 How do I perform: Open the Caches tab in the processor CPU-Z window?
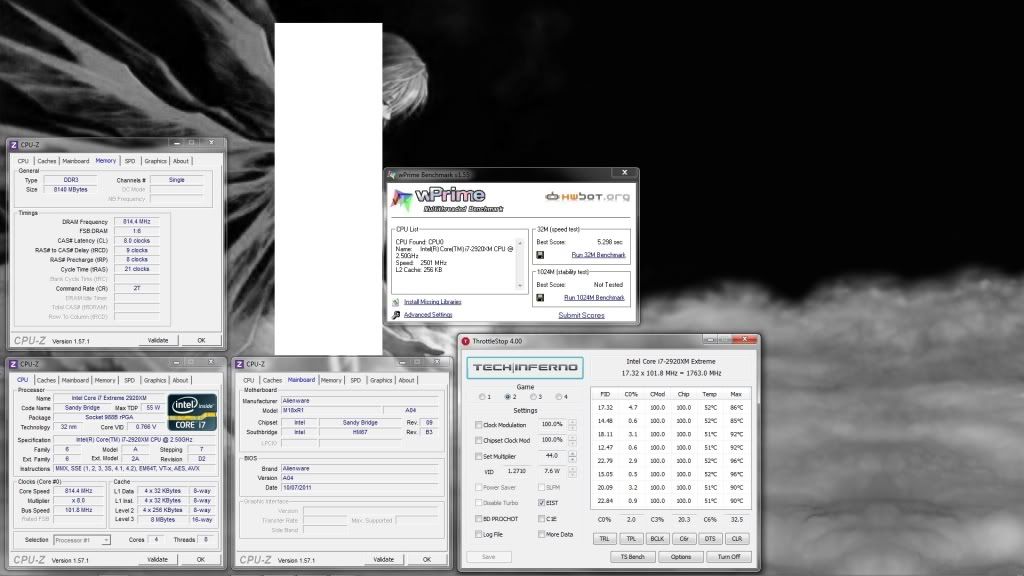pos(46,380)
